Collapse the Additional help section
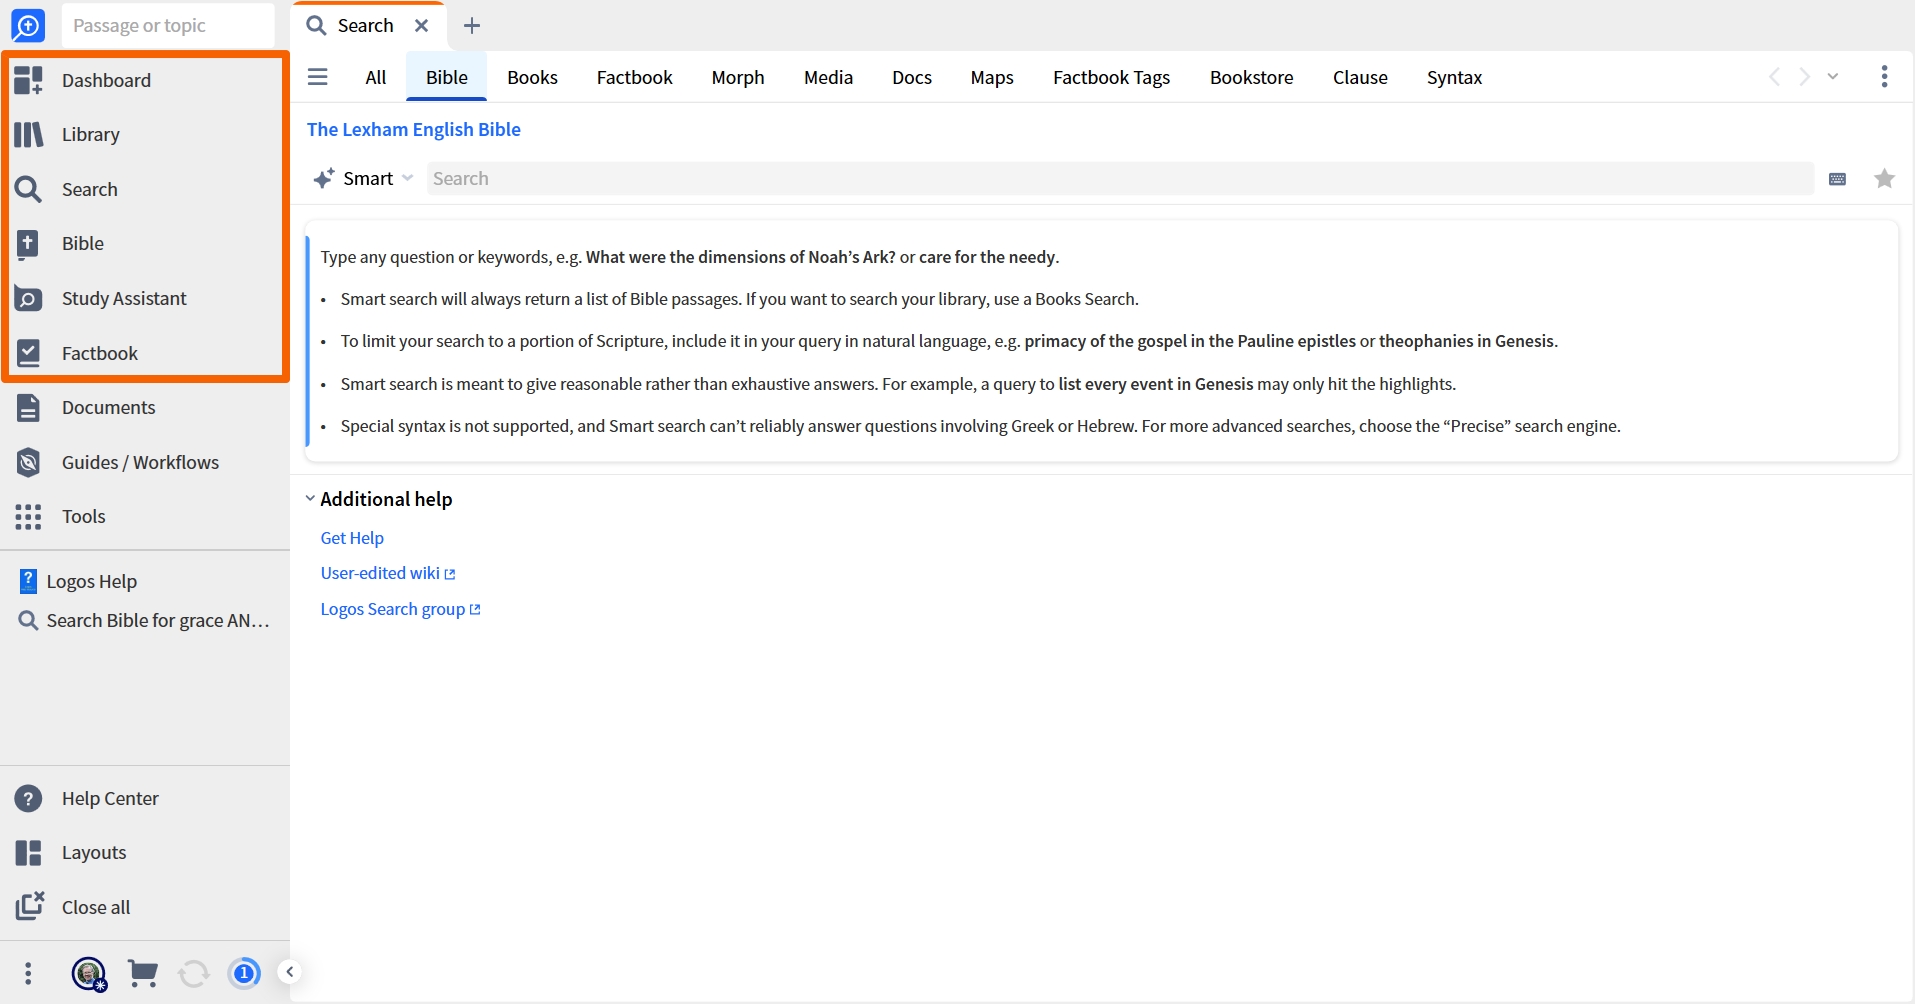The width and height of the screenshot is (1915, 1004). (x=310, y=498)
